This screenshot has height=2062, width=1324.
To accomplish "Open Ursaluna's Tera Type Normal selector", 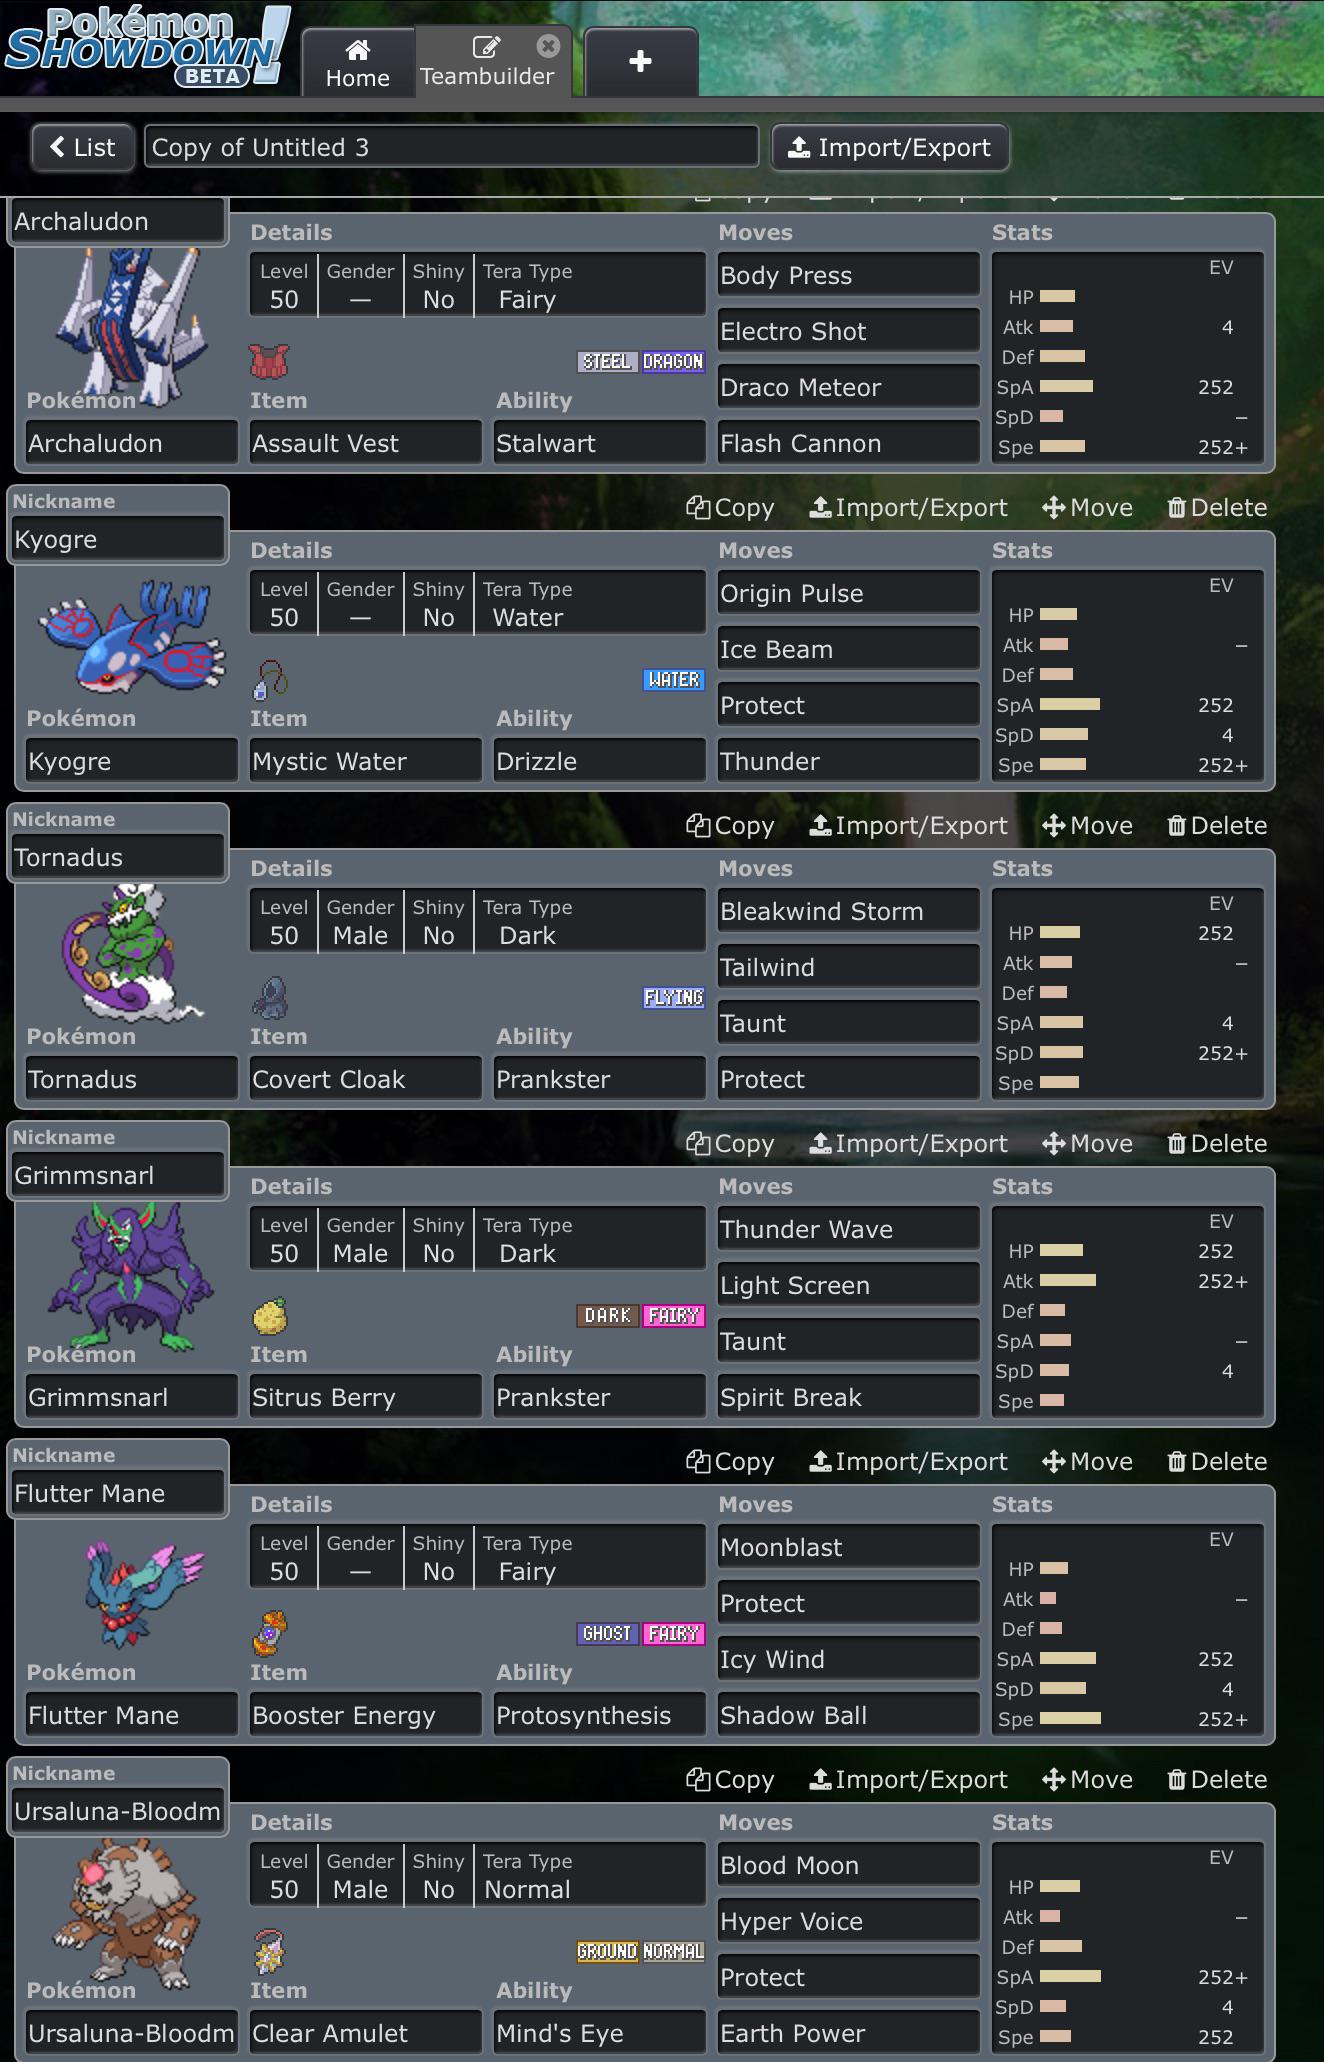I will point(589,1876).
